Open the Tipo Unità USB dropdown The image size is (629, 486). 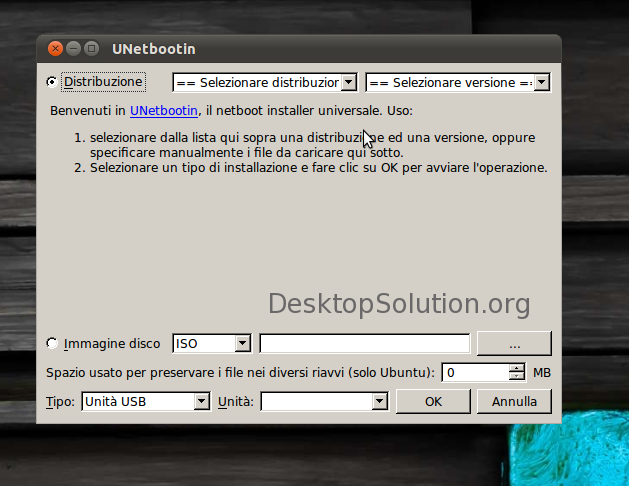146,401
